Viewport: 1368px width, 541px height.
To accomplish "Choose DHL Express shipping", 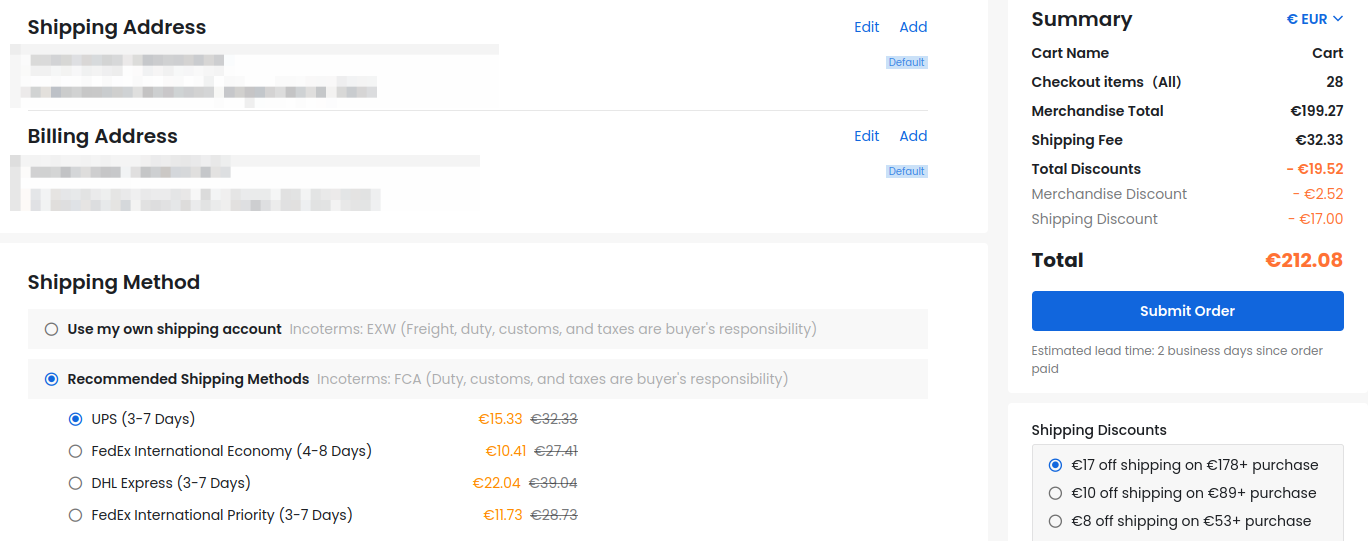I will (75, 483).
